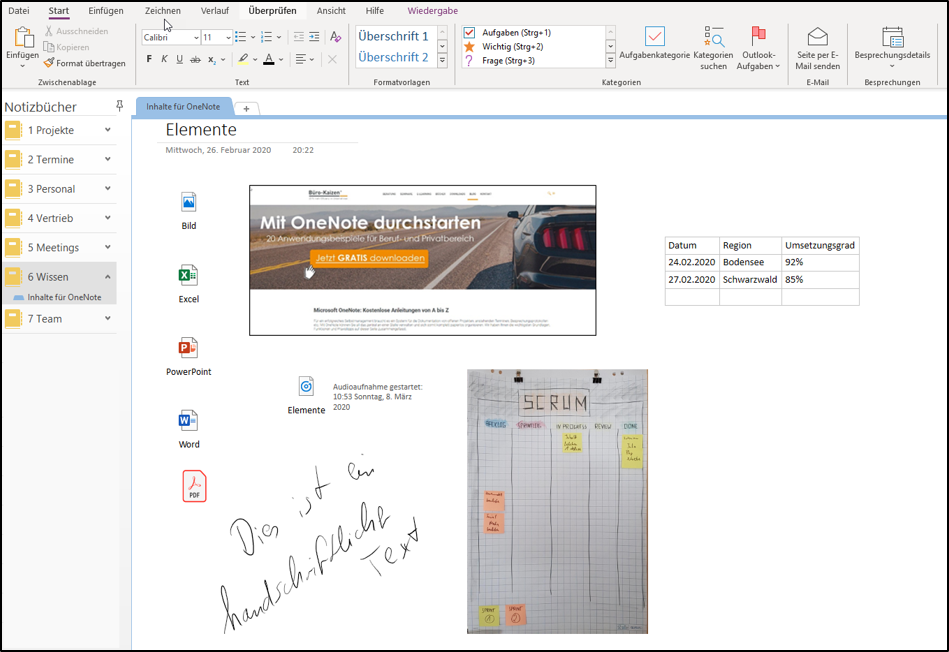Expand the 4 Vertrieb notebook

click(x=108, y=218)
